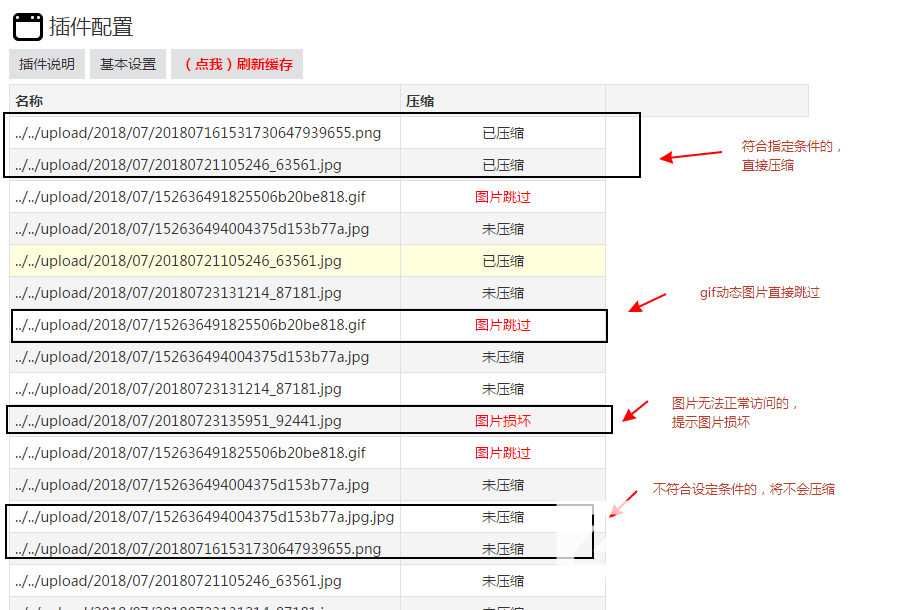Click the annotation 不符合设定条件的,将不会压缩

point(743,489)
